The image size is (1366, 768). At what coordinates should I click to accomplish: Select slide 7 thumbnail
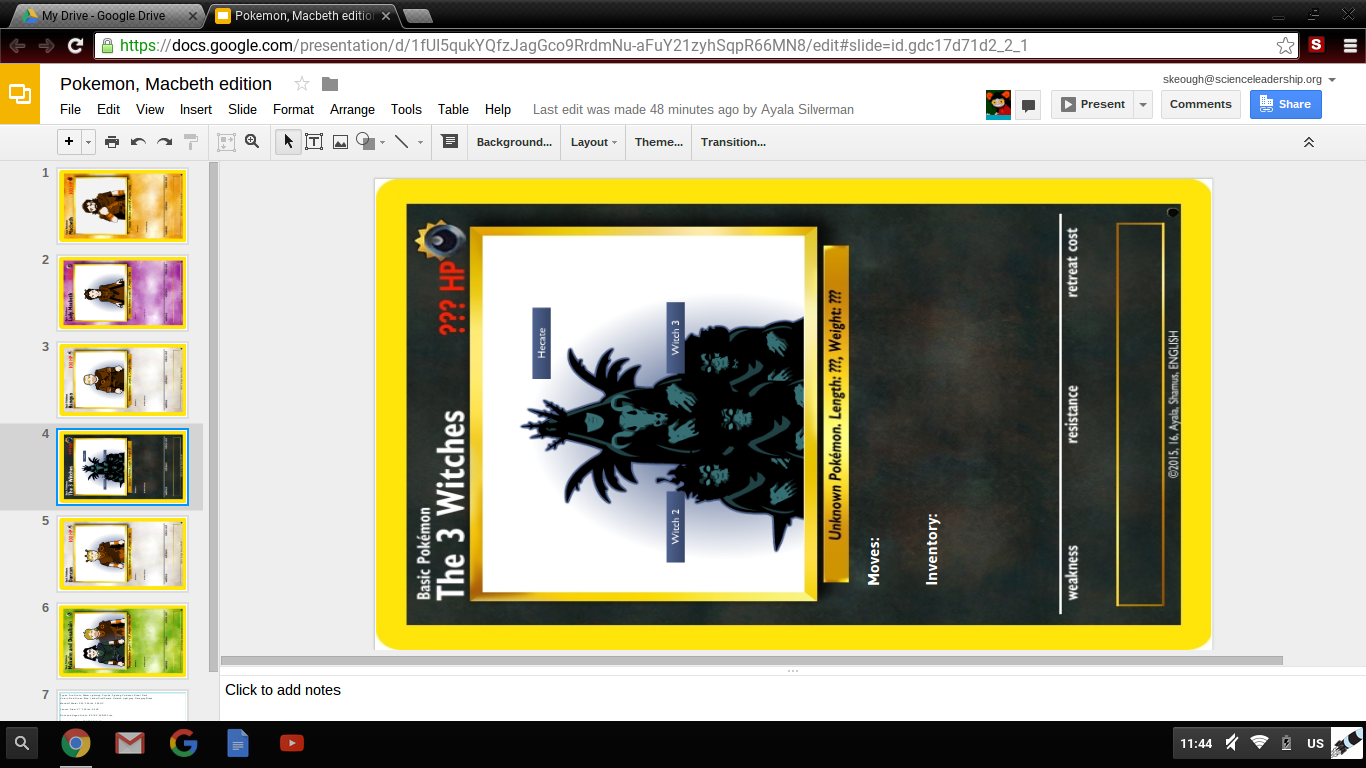[122, 705]
